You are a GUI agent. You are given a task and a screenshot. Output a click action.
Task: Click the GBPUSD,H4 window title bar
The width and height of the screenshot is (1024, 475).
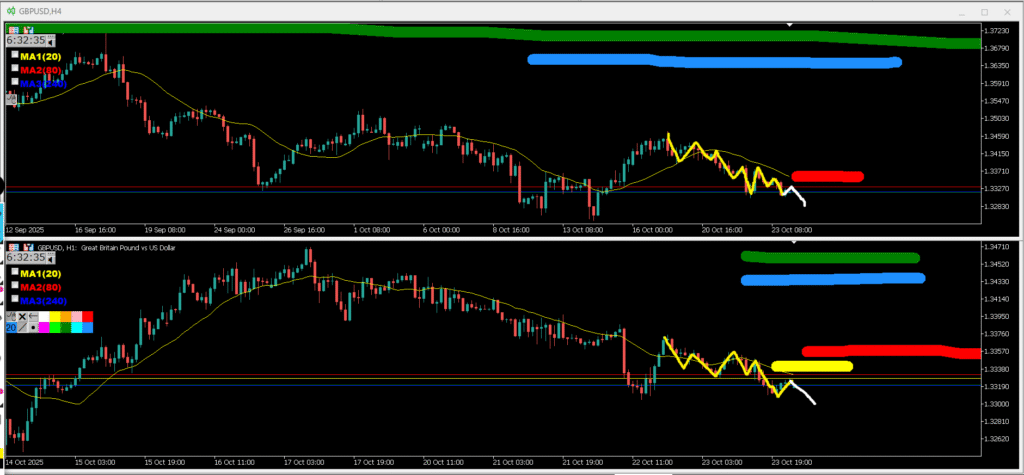pos(400,10)
